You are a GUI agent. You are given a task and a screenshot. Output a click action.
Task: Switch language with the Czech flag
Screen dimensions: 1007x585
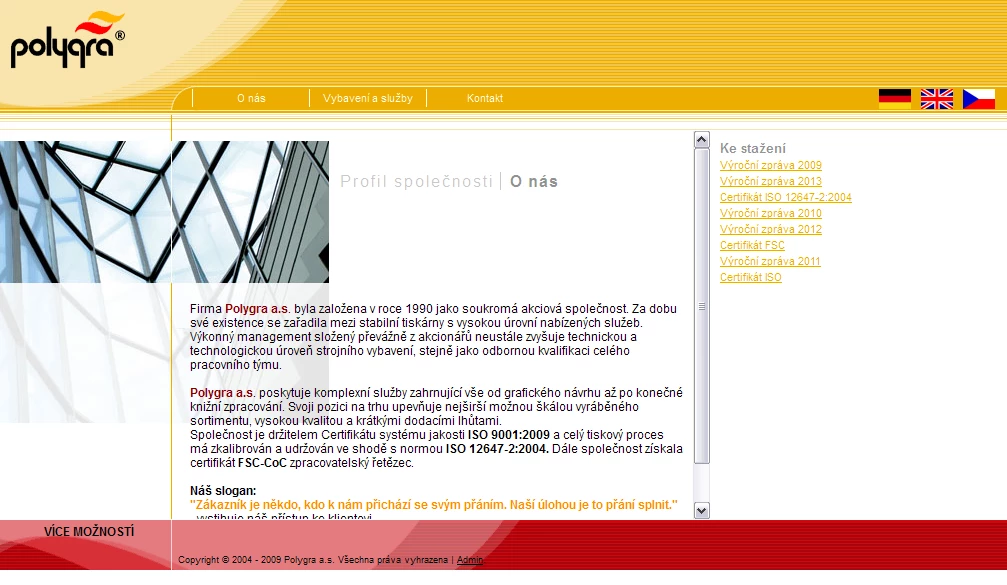click(979, 99)
